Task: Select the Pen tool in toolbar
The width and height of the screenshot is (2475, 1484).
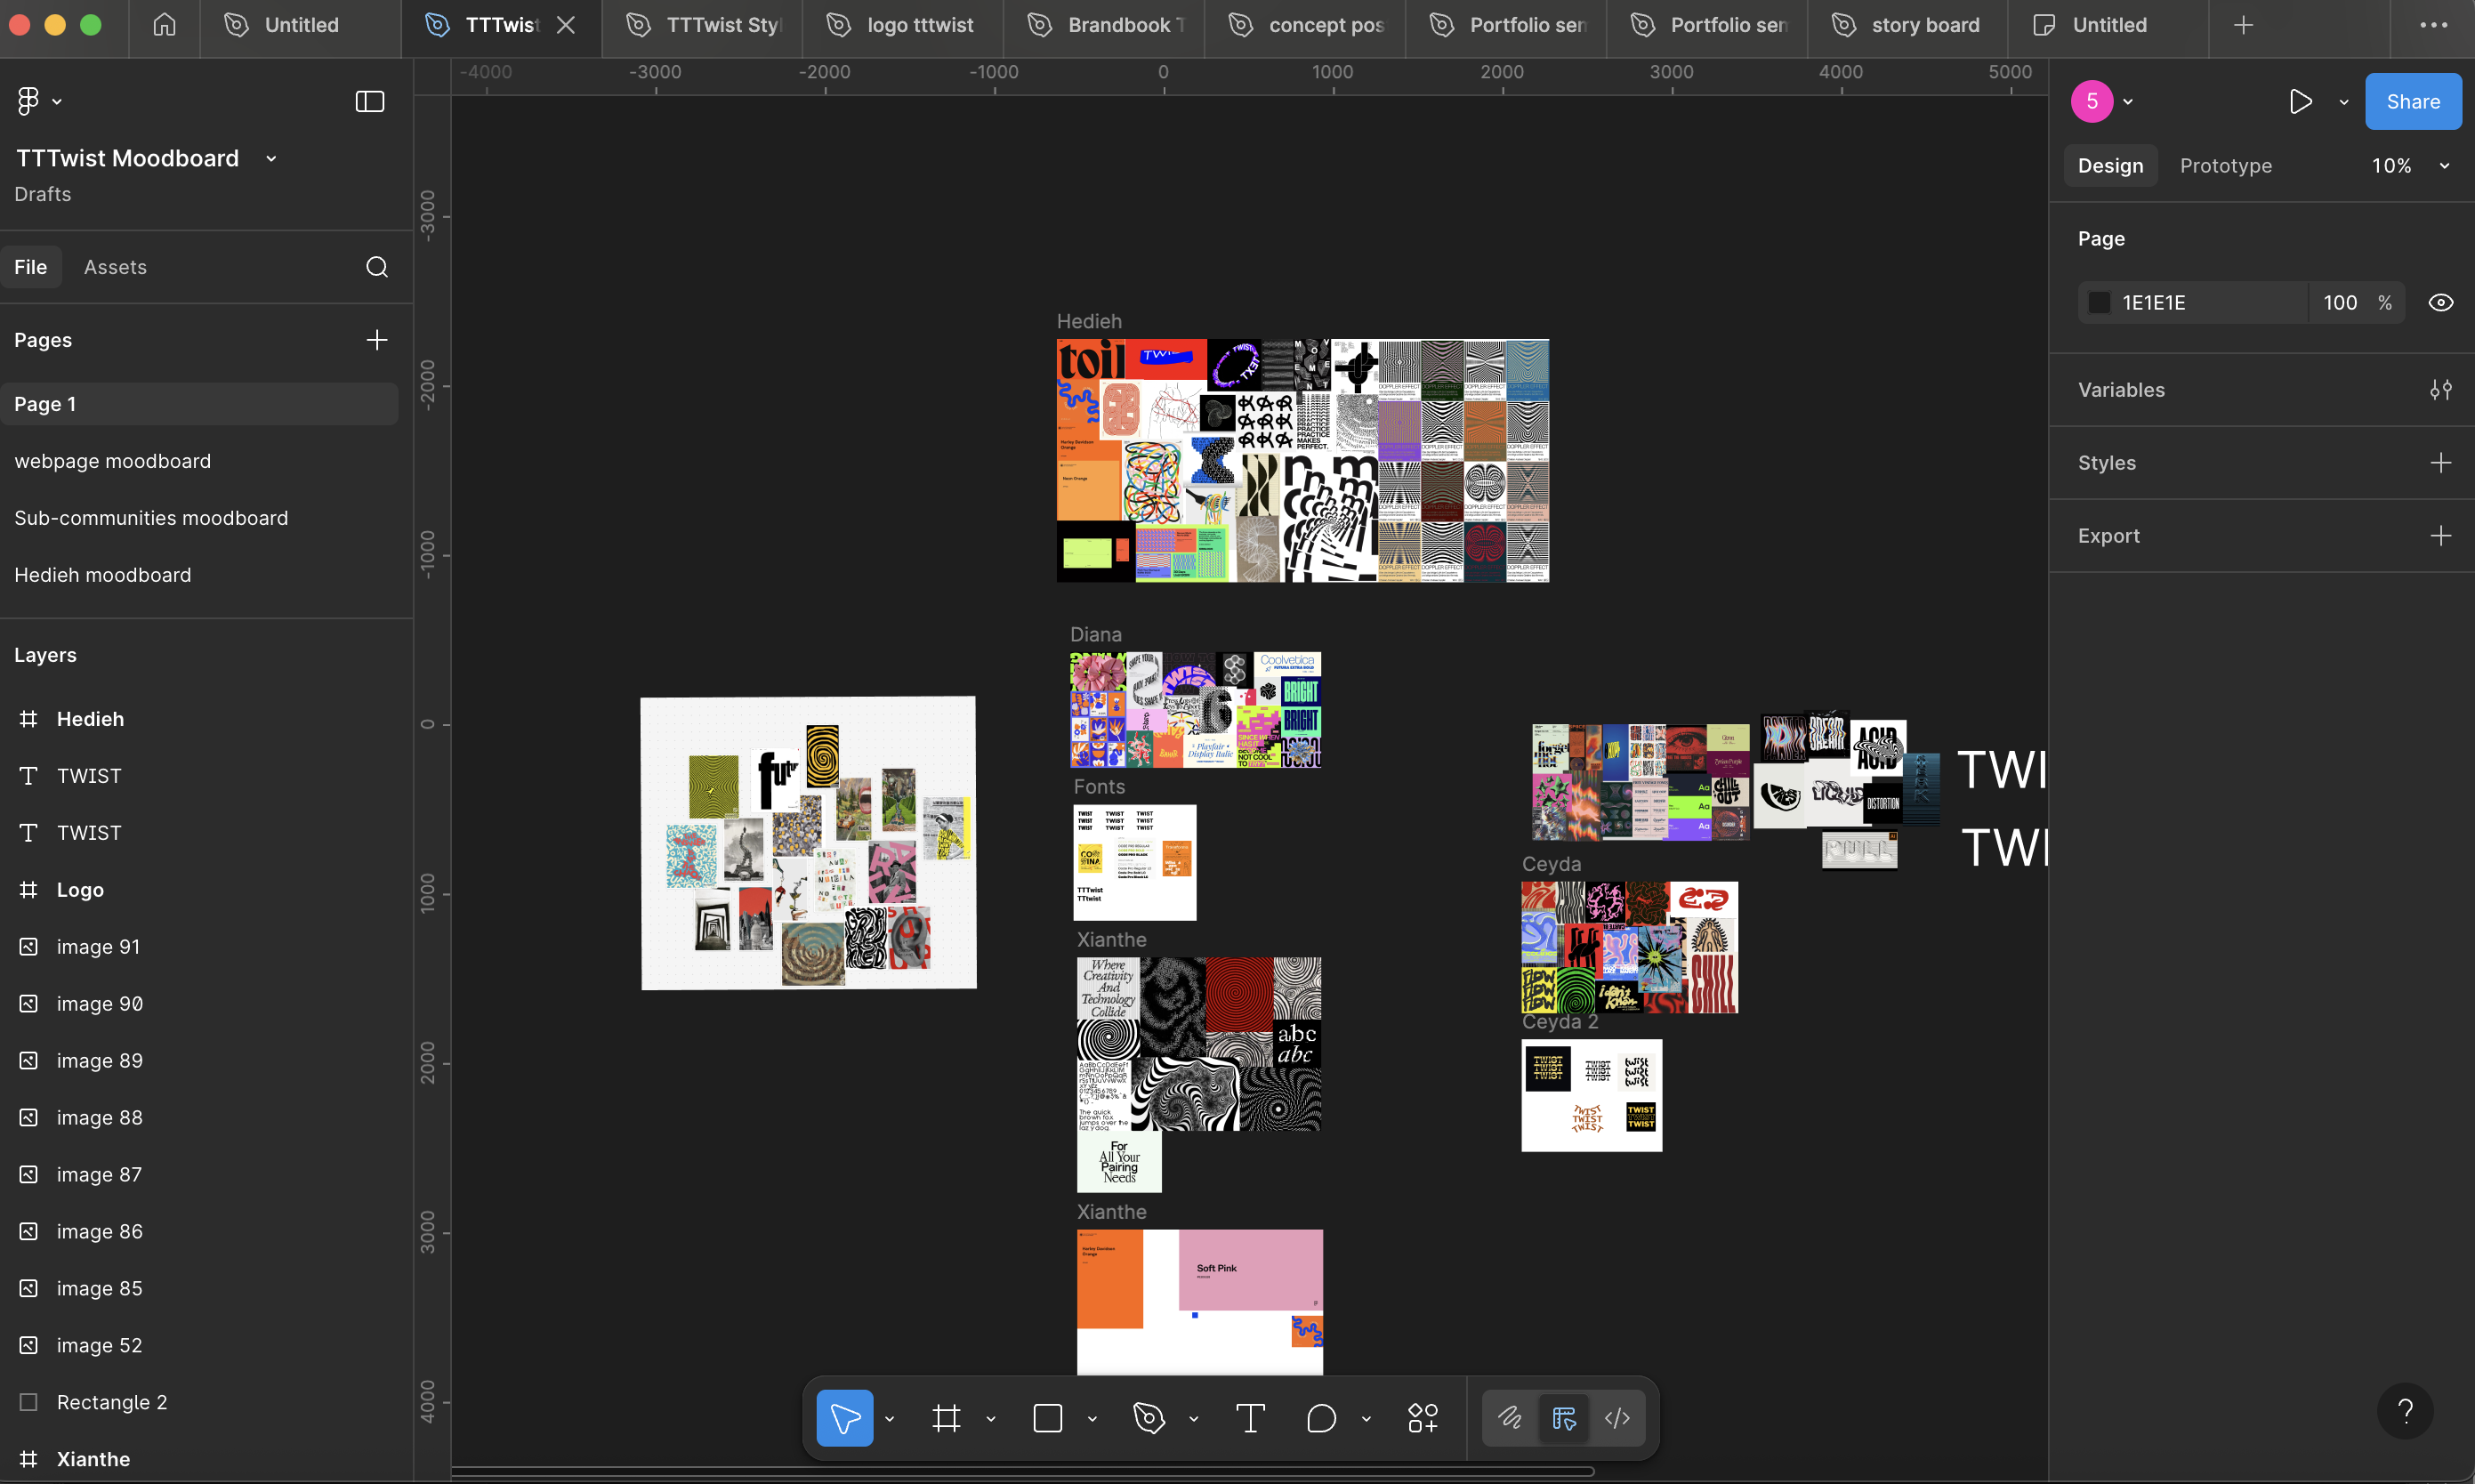Action: coord(1149,1418)
